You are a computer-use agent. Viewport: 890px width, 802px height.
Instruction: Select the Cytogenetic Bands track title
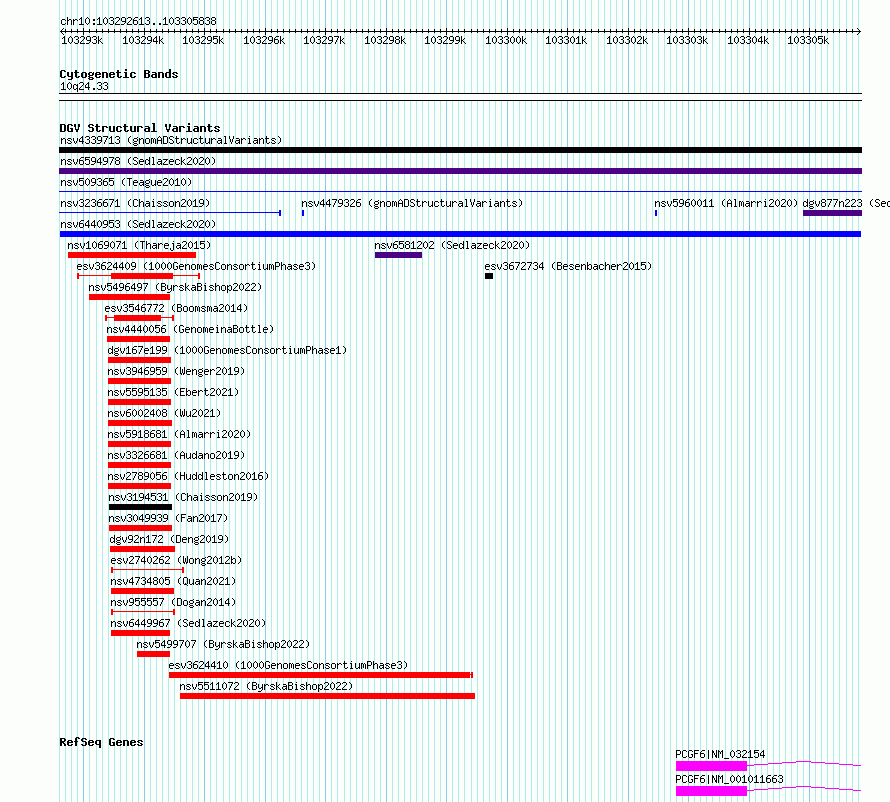[119, 74]
